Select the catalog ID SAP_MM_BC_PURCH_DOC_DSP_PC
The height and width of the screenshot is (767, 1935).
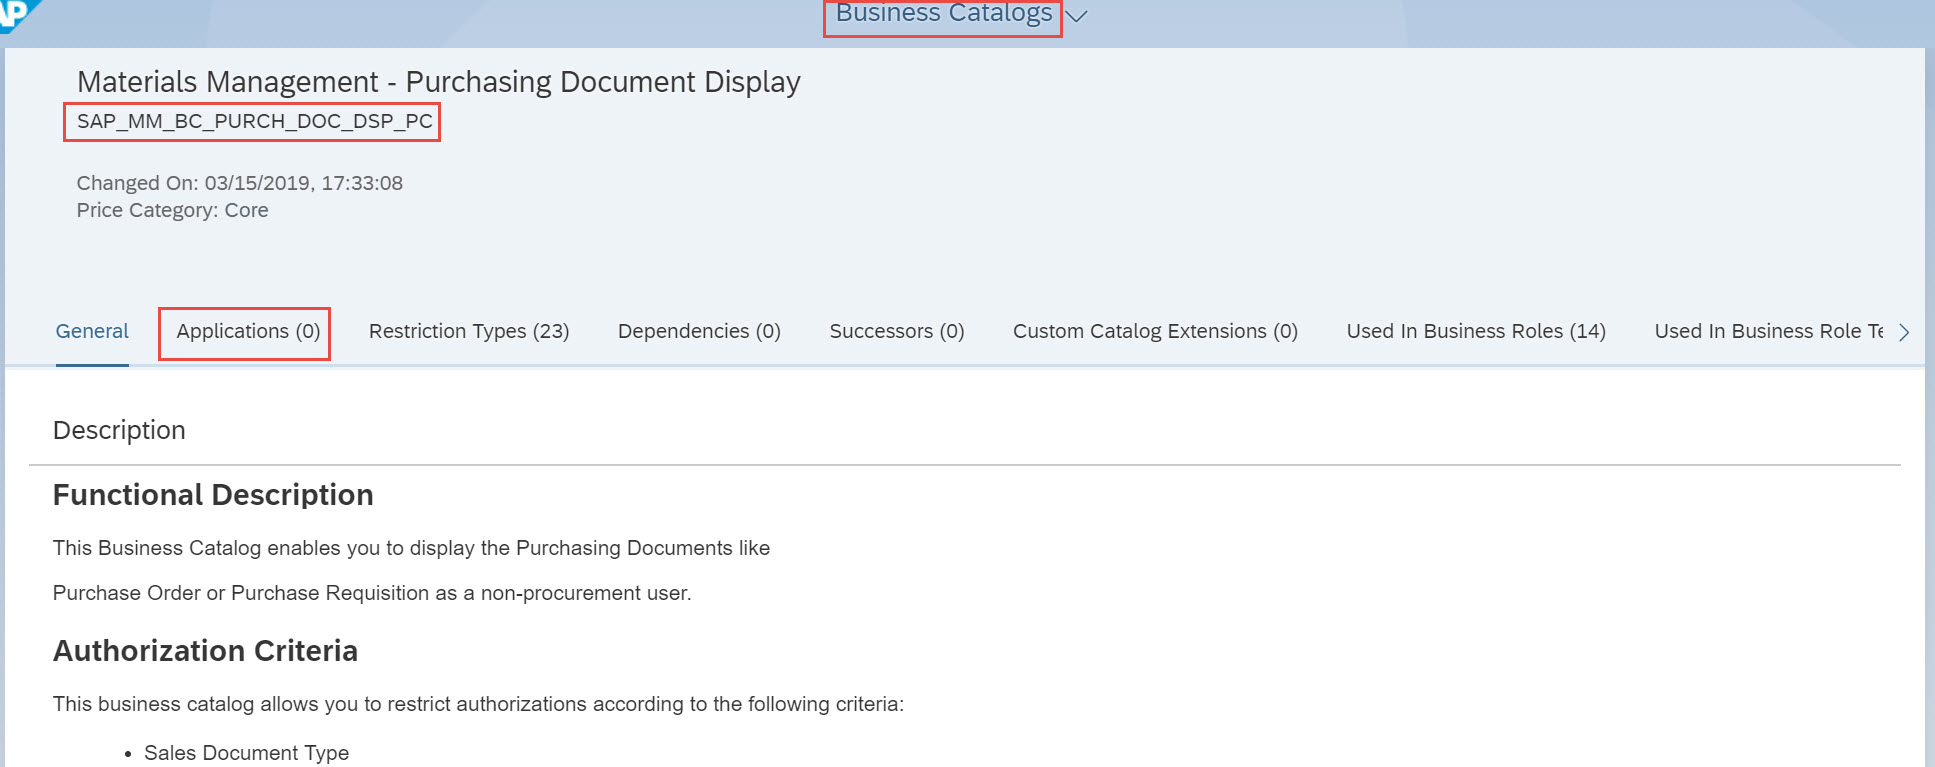coord(255,121)
